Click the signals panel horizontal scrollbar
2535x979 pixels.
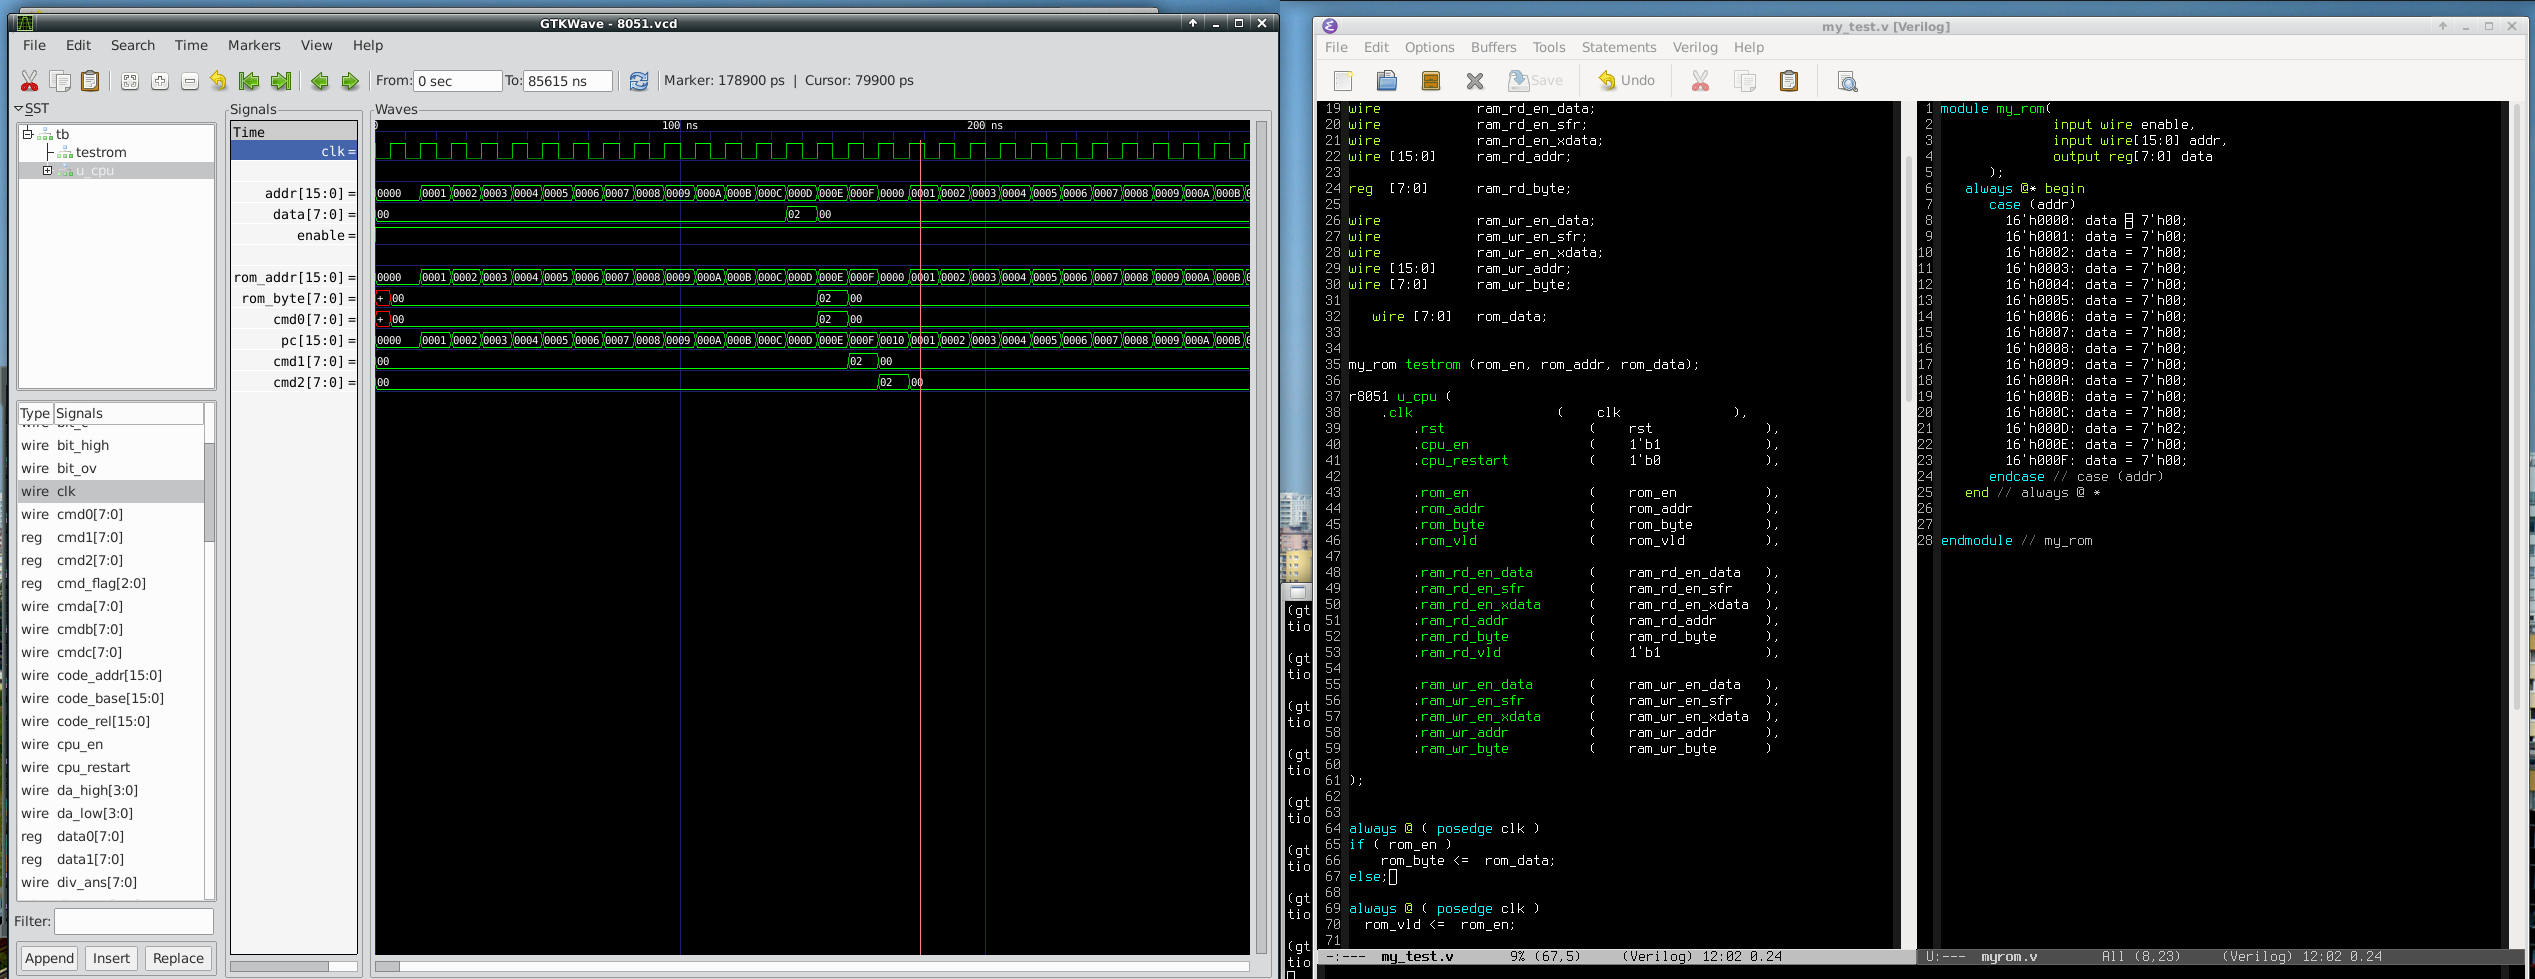pyautogui.click(x=279, y=966)
